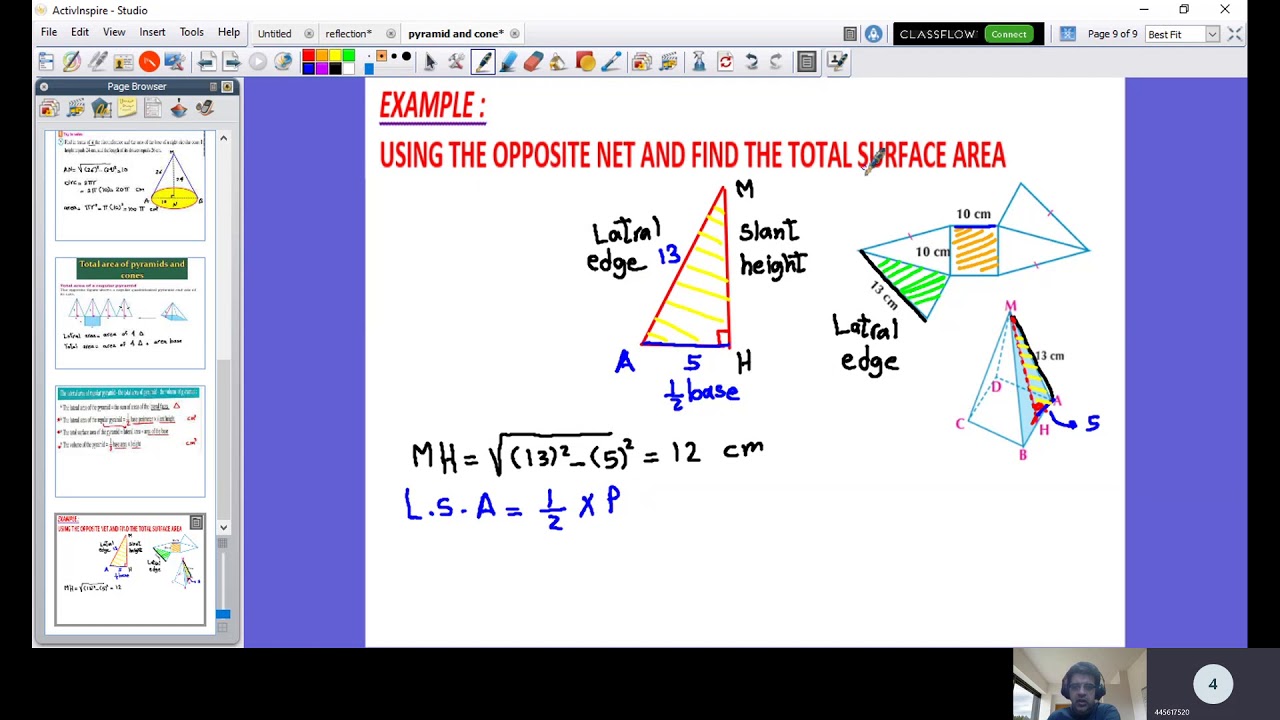Click the Page Zoom snowflake icon
Viewport: 1280px width, 720px height.
pyautogui.click(x=1067, y=34)
